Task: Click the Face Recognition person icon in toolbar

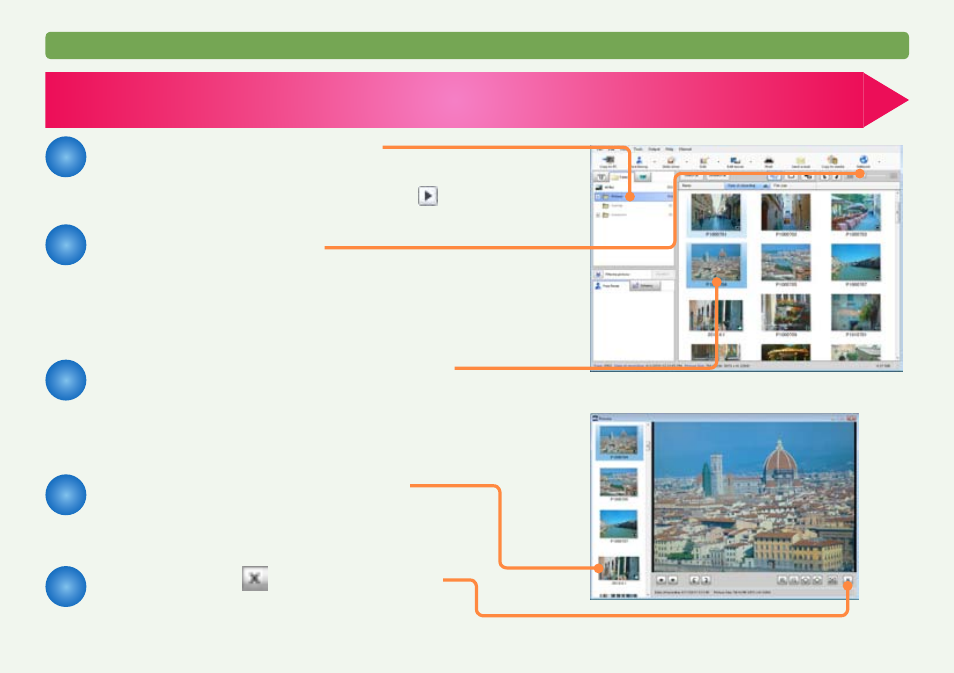Action: coord(639,159)
